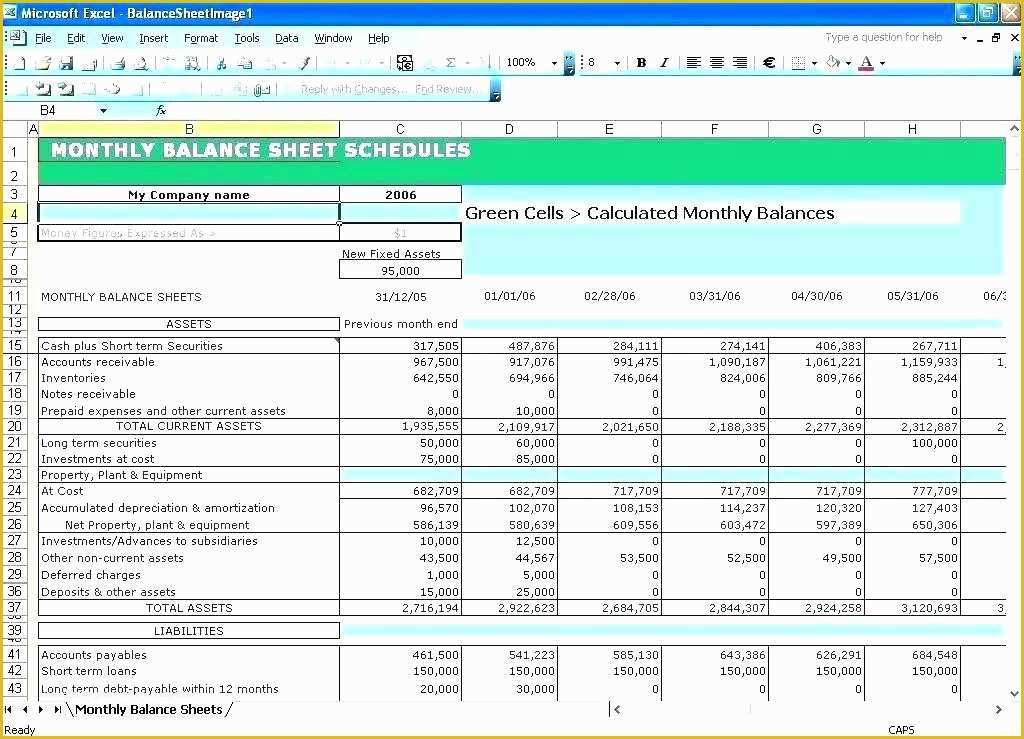
Task: Go to first sheet tab arrow
Action: 8,709
